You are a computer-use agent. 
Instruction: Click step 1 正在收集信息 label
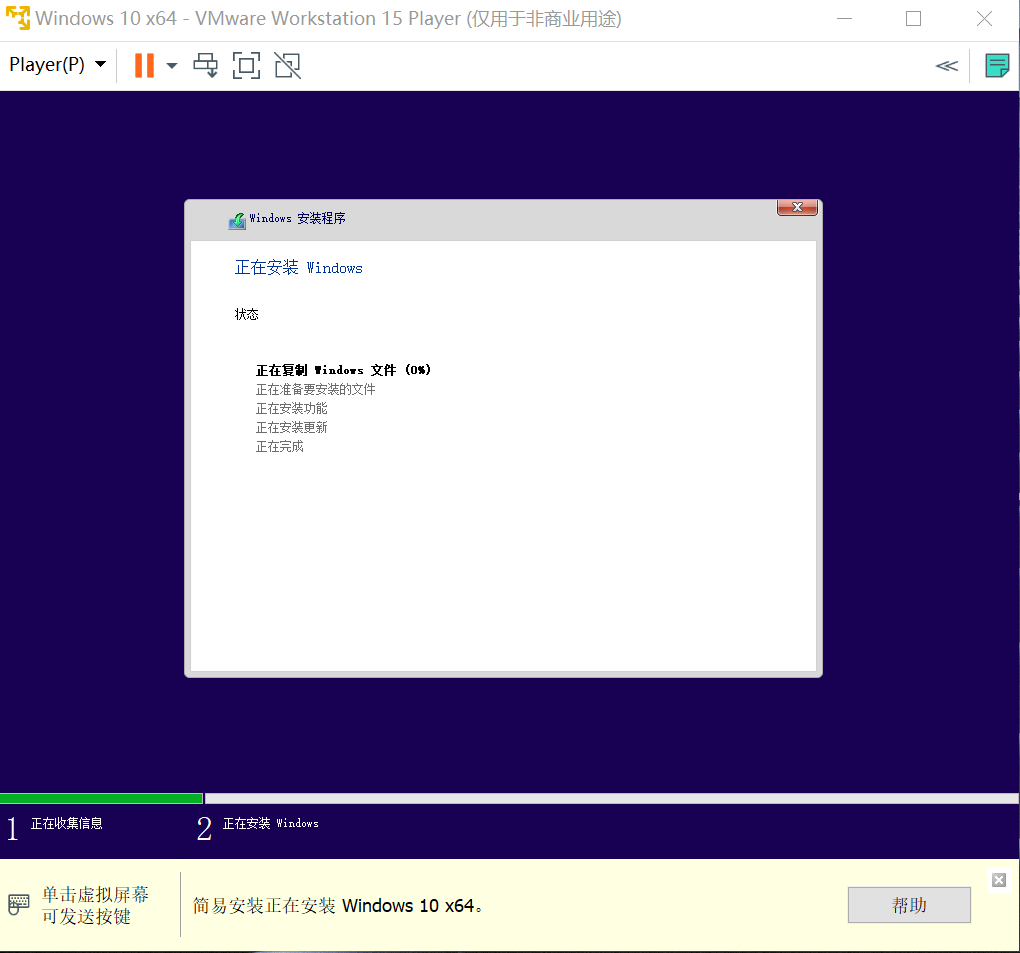66,824
